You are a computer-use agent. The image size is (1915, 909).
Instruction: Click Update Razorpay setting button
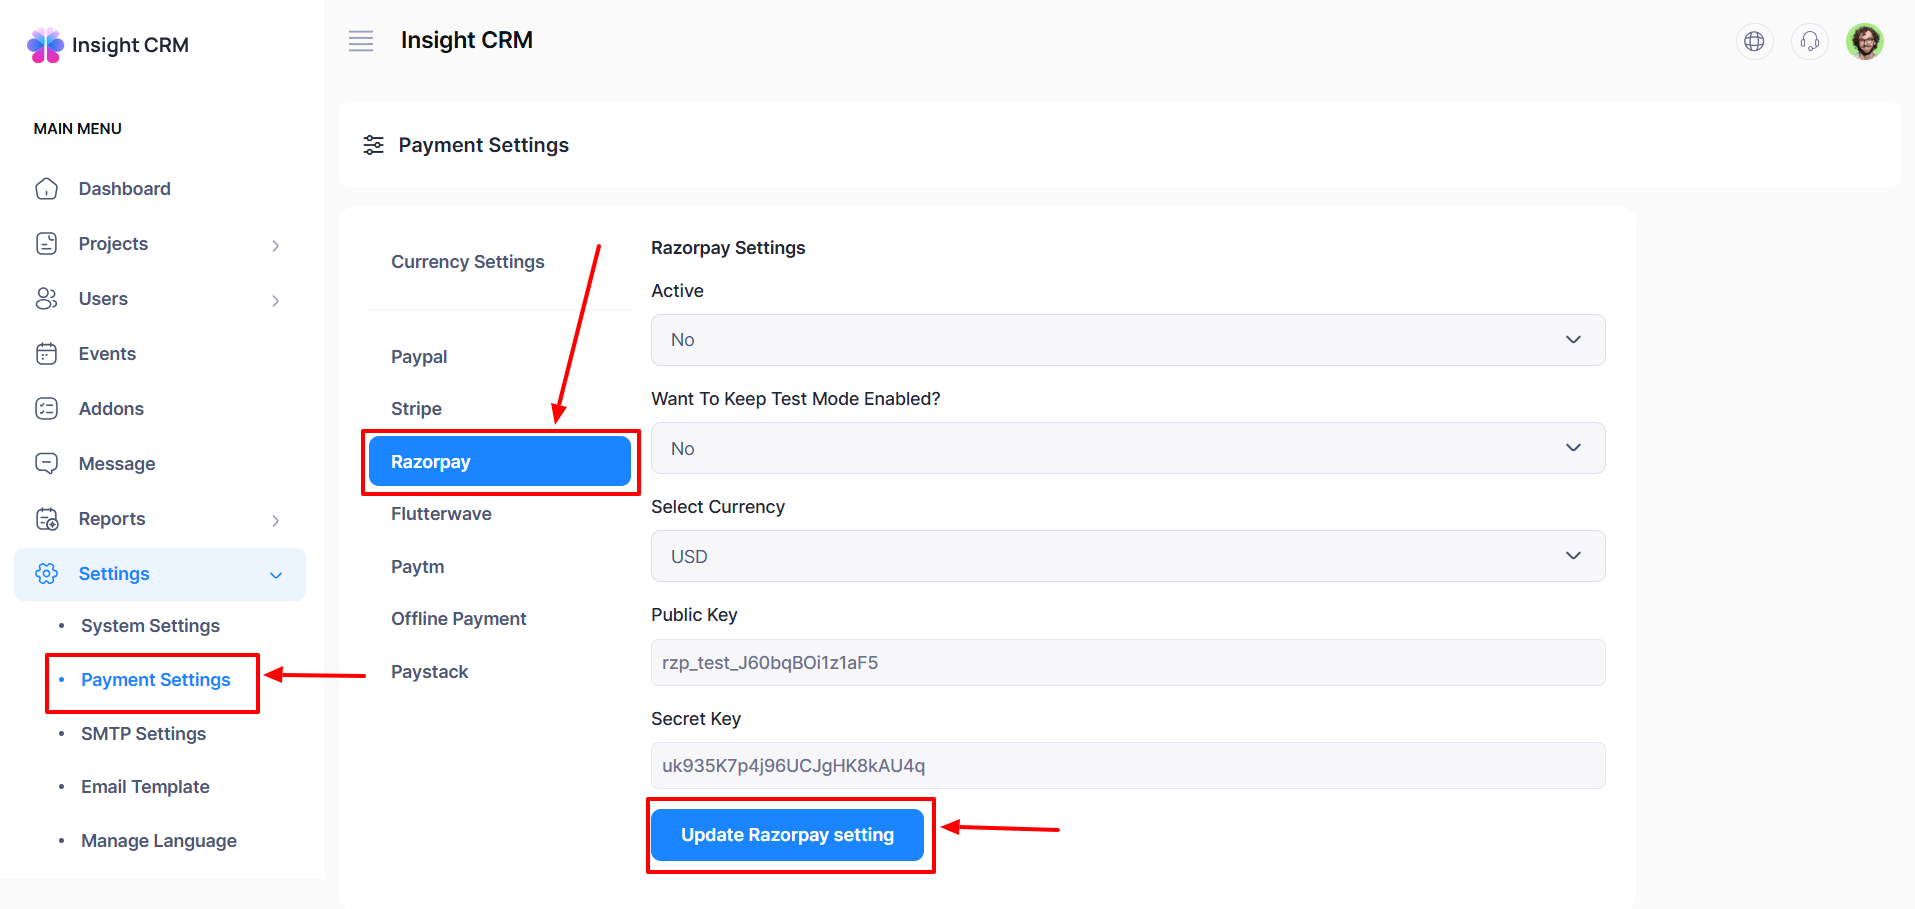pos(787,835)
